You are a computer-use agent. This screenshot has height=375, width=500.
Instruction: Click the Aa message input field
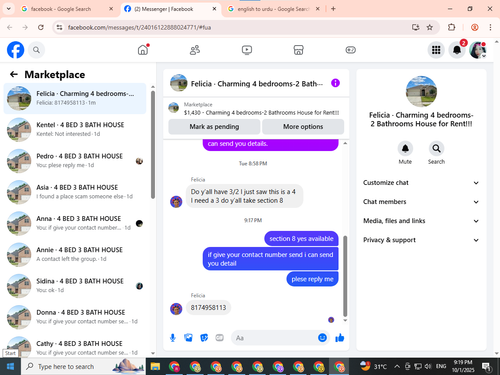coord(280,338)
